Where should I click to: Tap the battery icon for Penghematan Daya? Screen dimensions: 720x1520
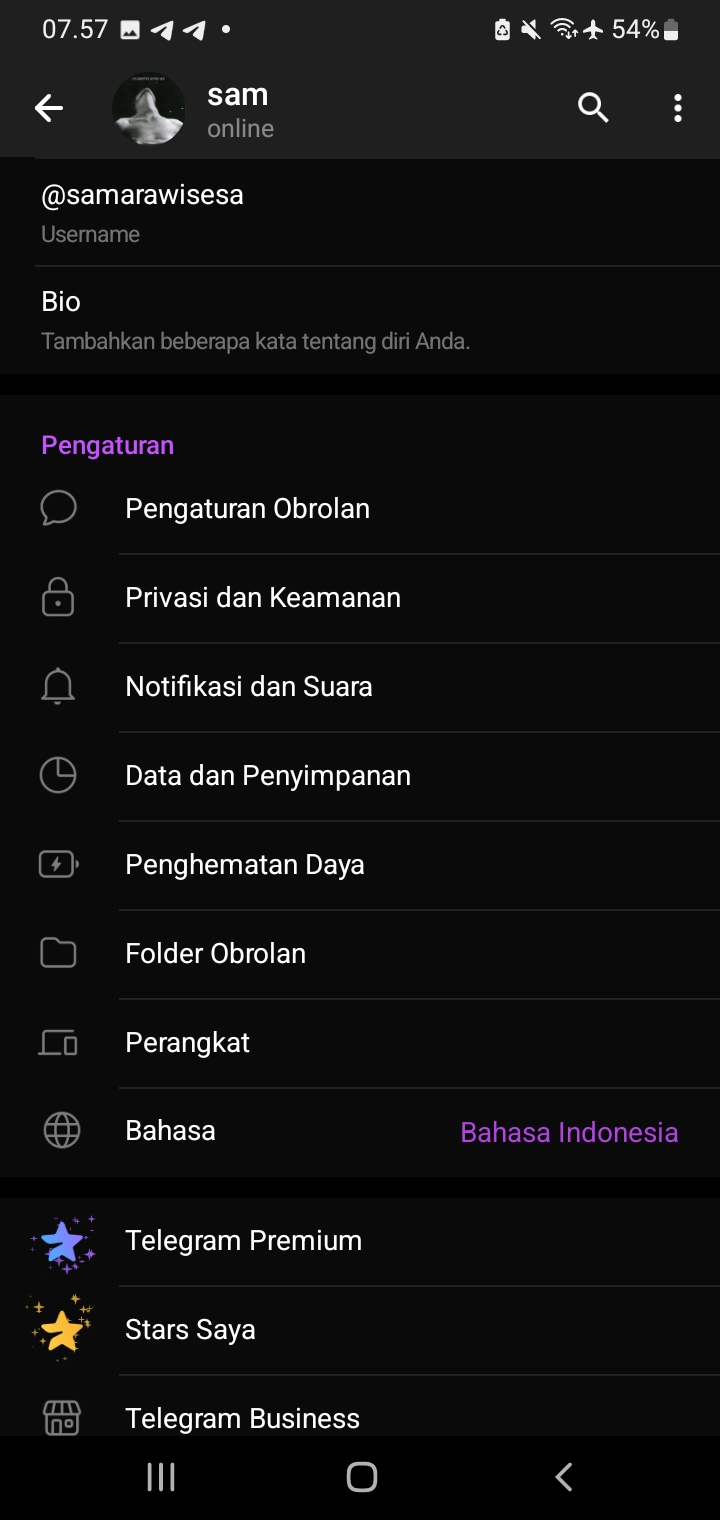coord(58,864)
